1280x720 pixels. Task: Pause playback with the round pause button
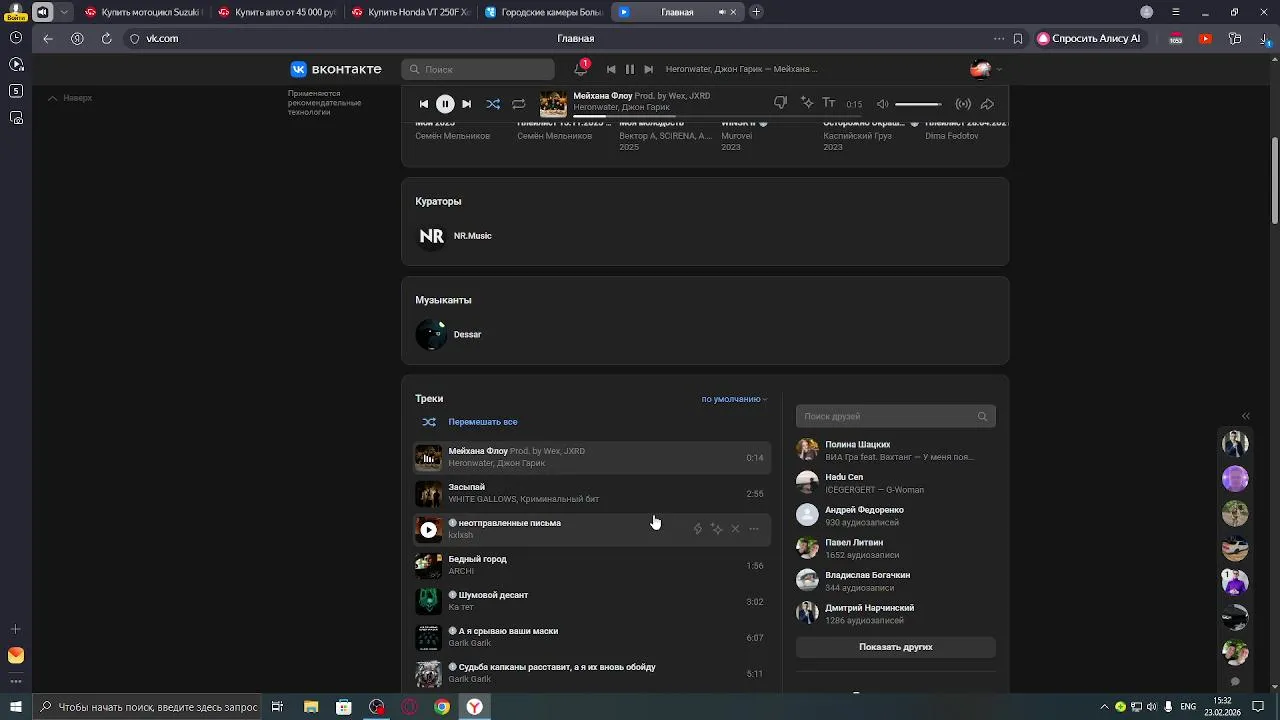[x=445, y=104]
